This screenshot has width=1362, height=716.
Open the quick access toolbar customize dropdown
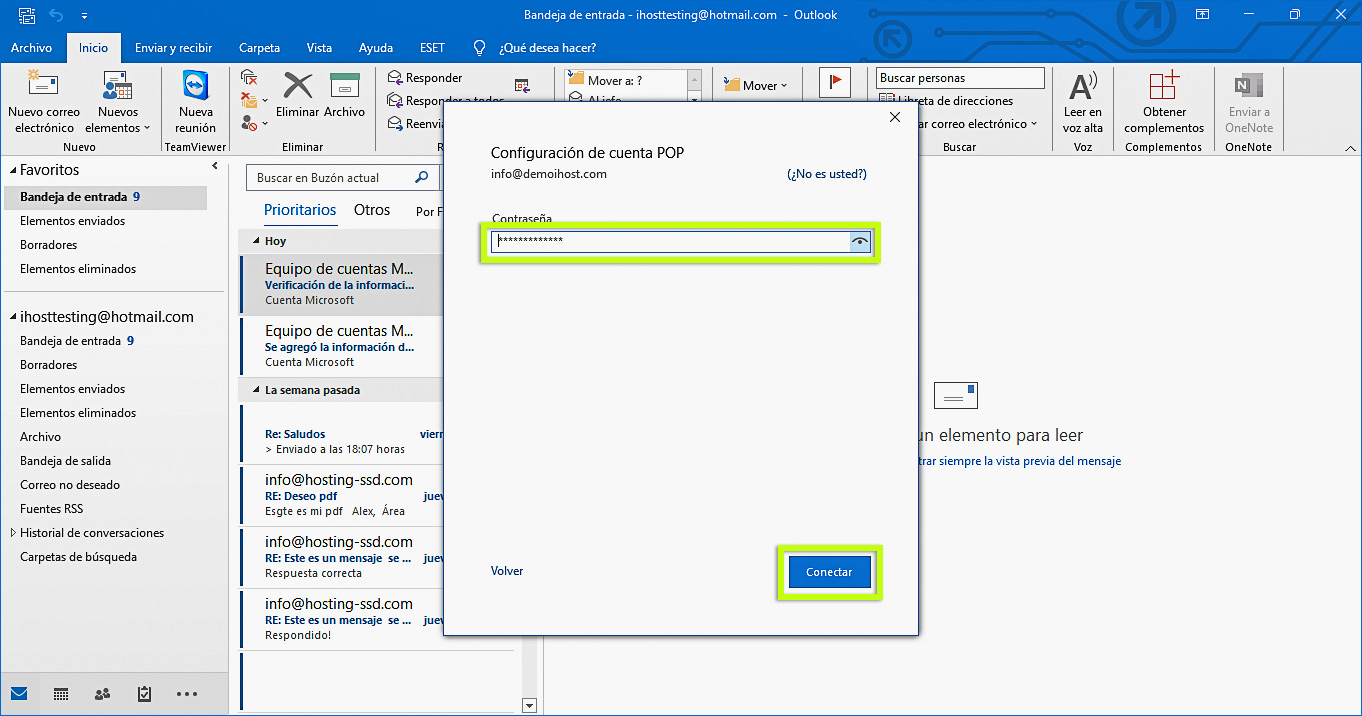(x=84, y=16)
